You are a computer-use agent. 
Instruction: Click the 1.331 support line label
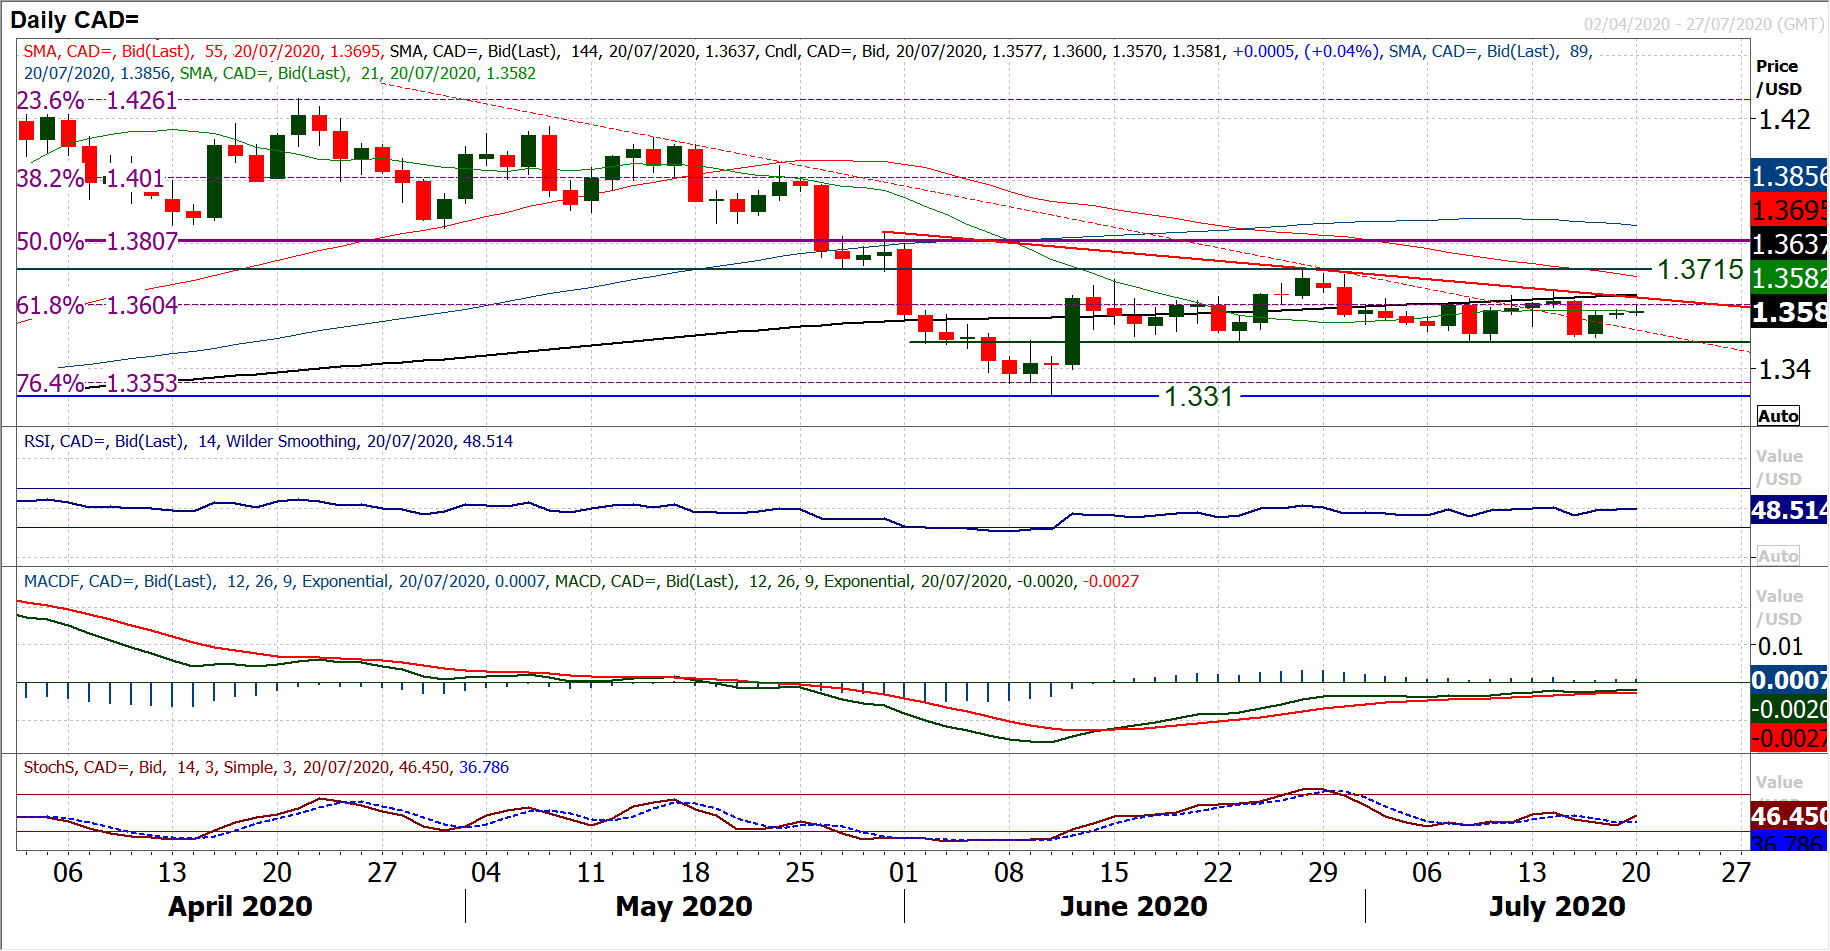pos(1198,397)
